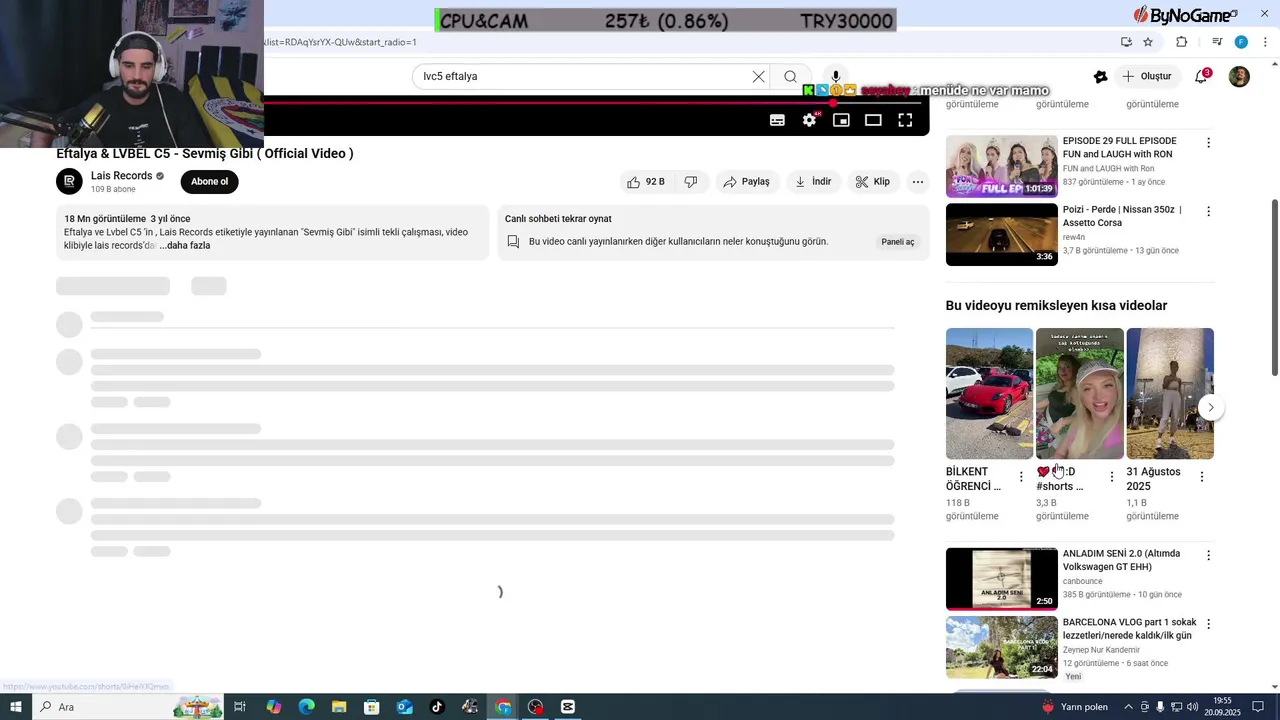Open taskbar clock showing 19:55

[x=1222, y=707]
